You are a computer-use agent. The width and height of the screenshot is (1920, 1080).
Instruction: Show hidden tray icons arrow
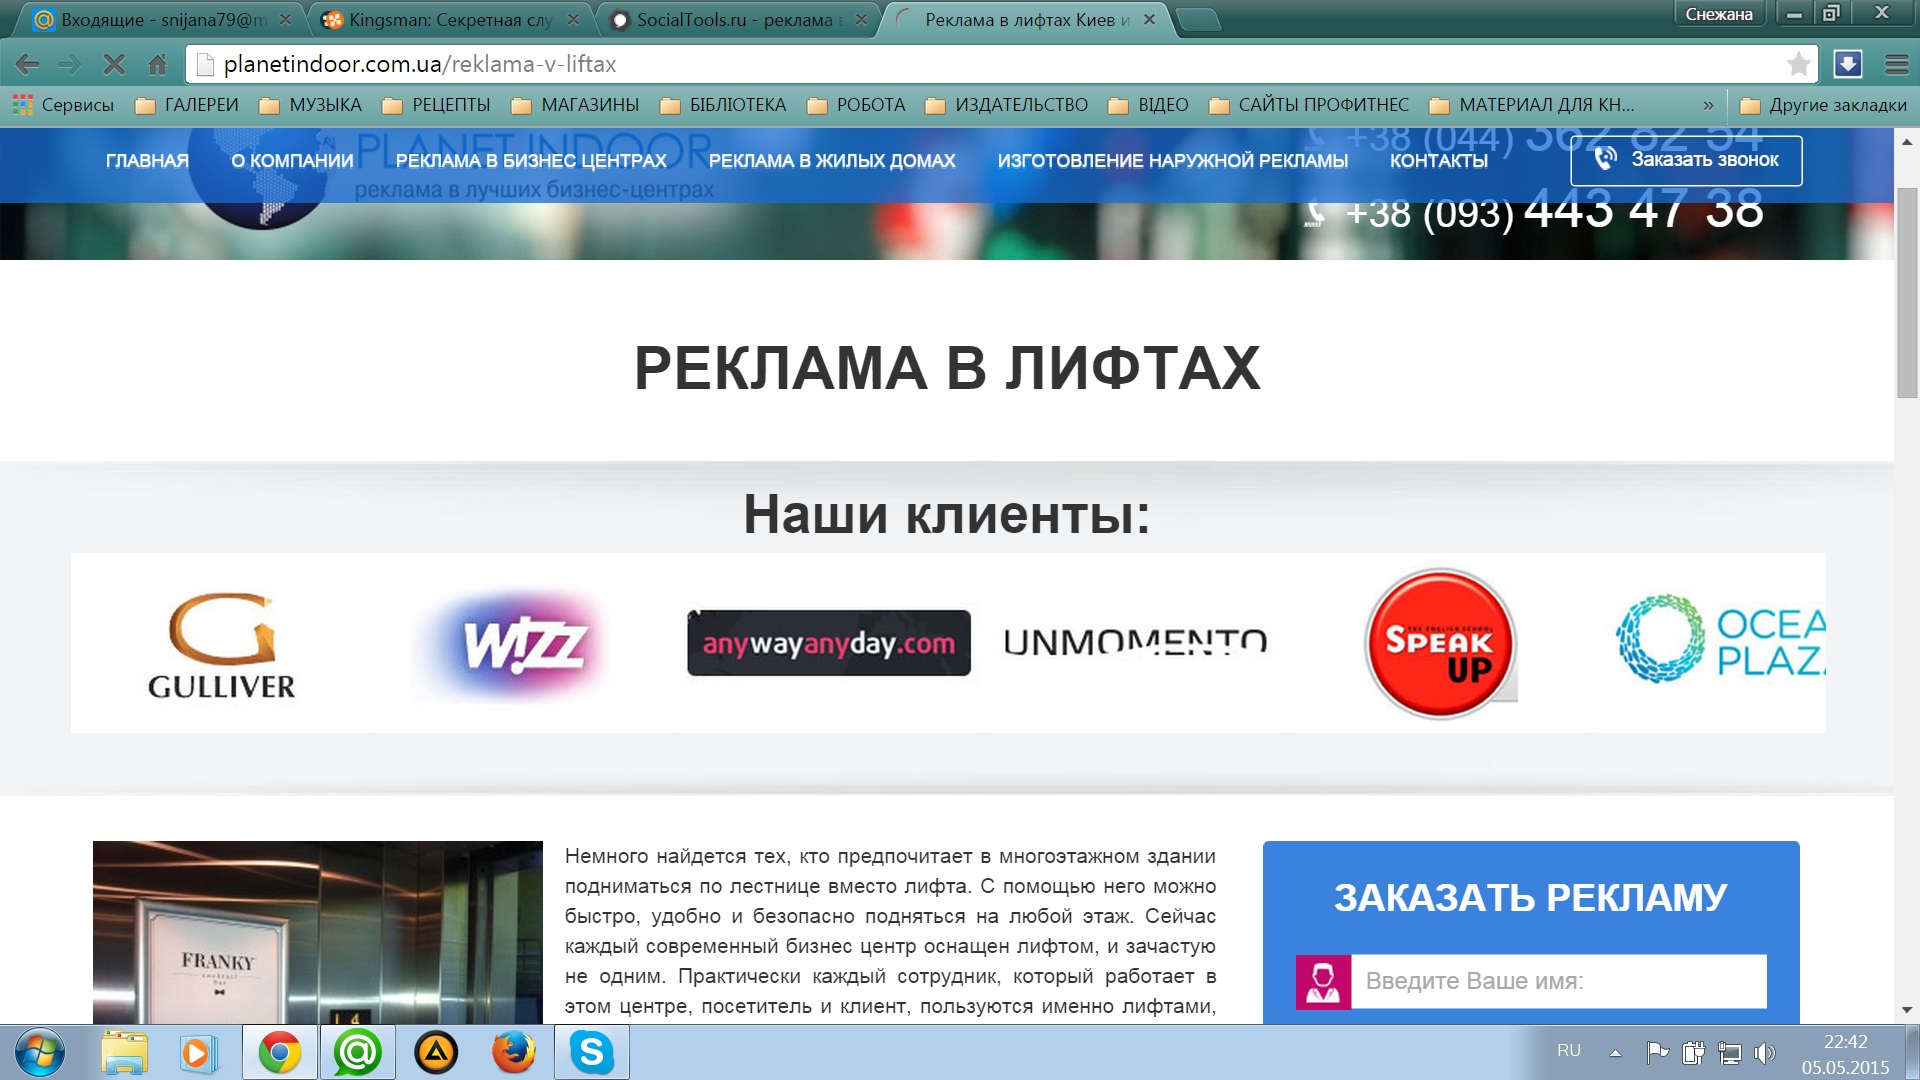click(1615, 1053)
